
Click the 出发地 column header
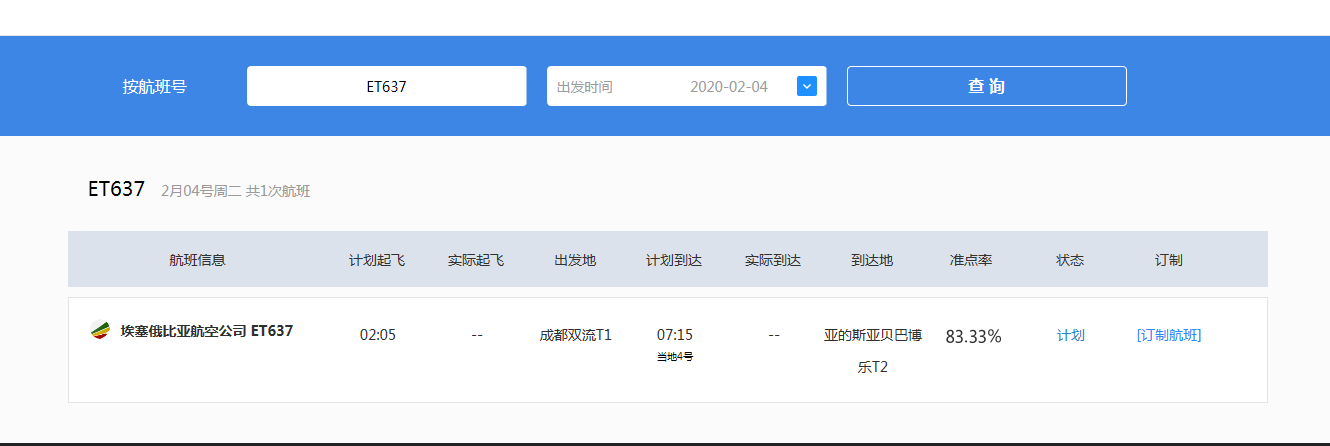[x=575, y=260]
